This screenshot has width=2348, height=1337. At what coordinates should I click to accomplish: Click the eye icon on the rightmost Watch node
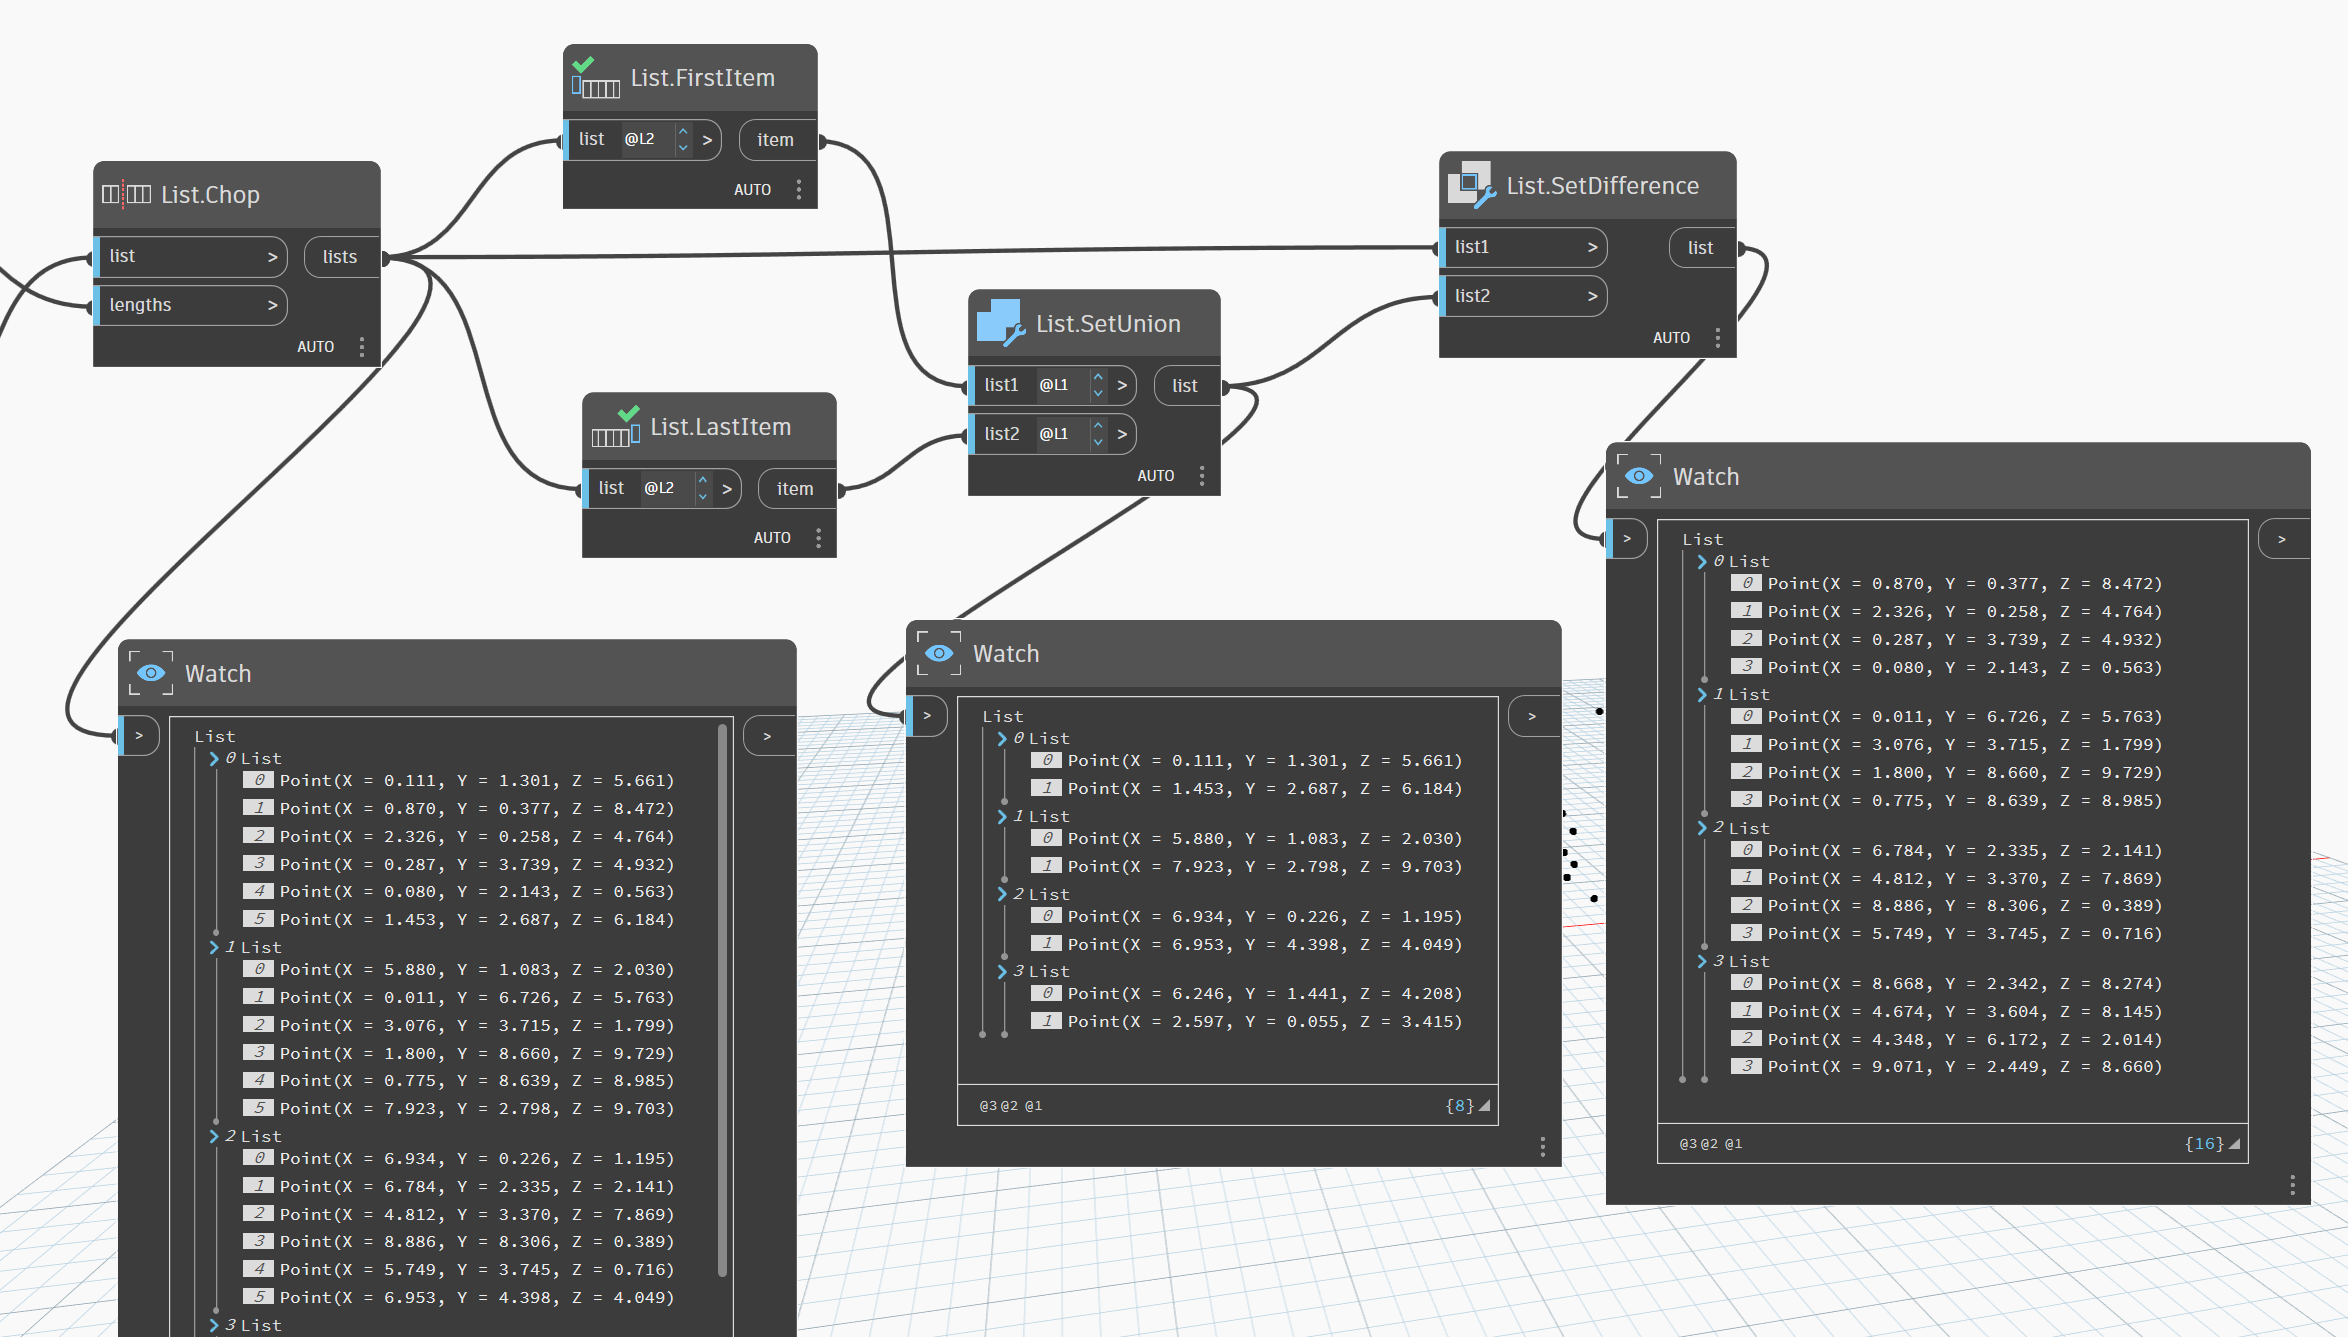tap(1639, 476)
